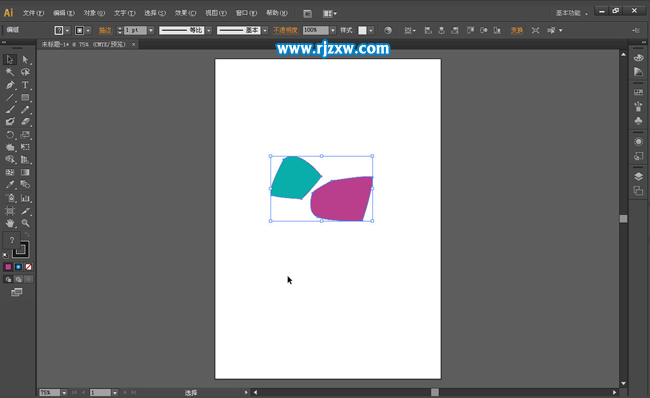This screenshot has height=398, width=650.
Task: Open the Layers panel icon in right dock
Action: click(x=638, y=176)
